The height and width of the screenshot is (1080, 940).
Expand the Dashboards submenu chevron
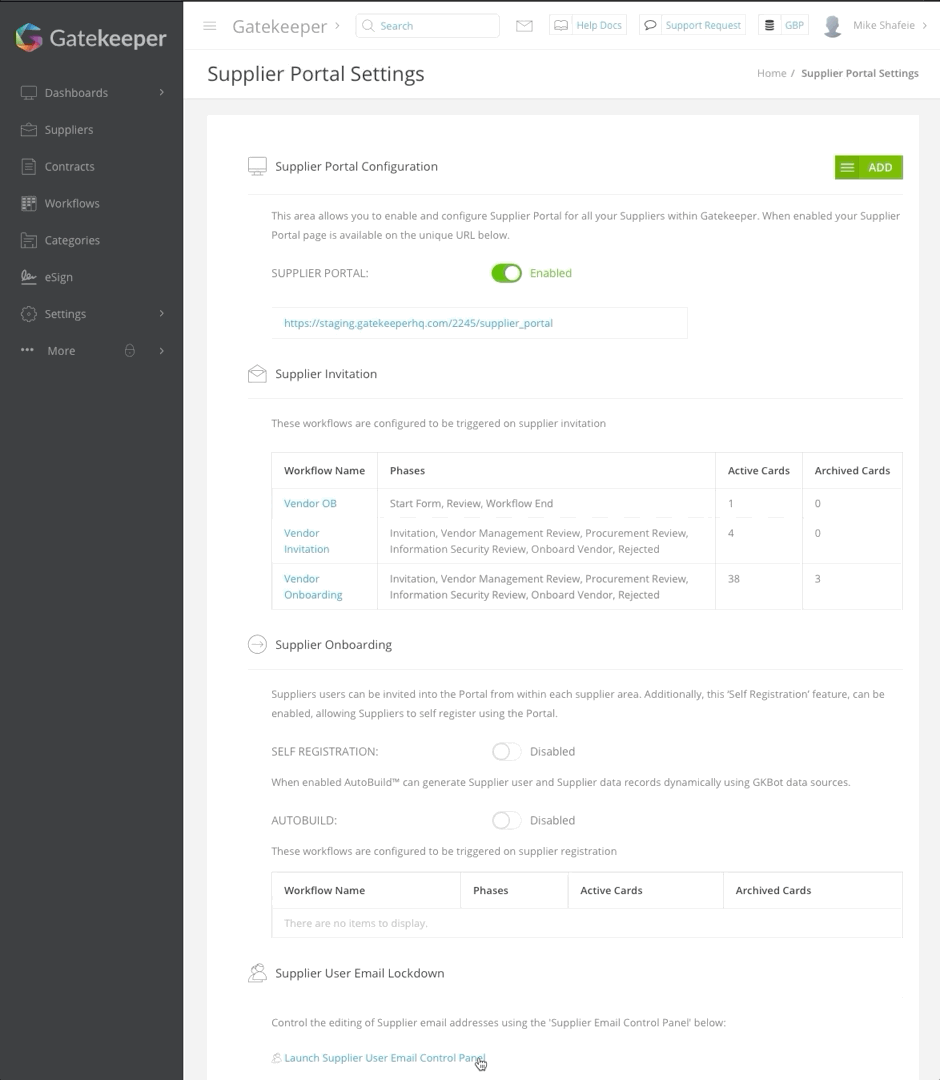point(162,92)
